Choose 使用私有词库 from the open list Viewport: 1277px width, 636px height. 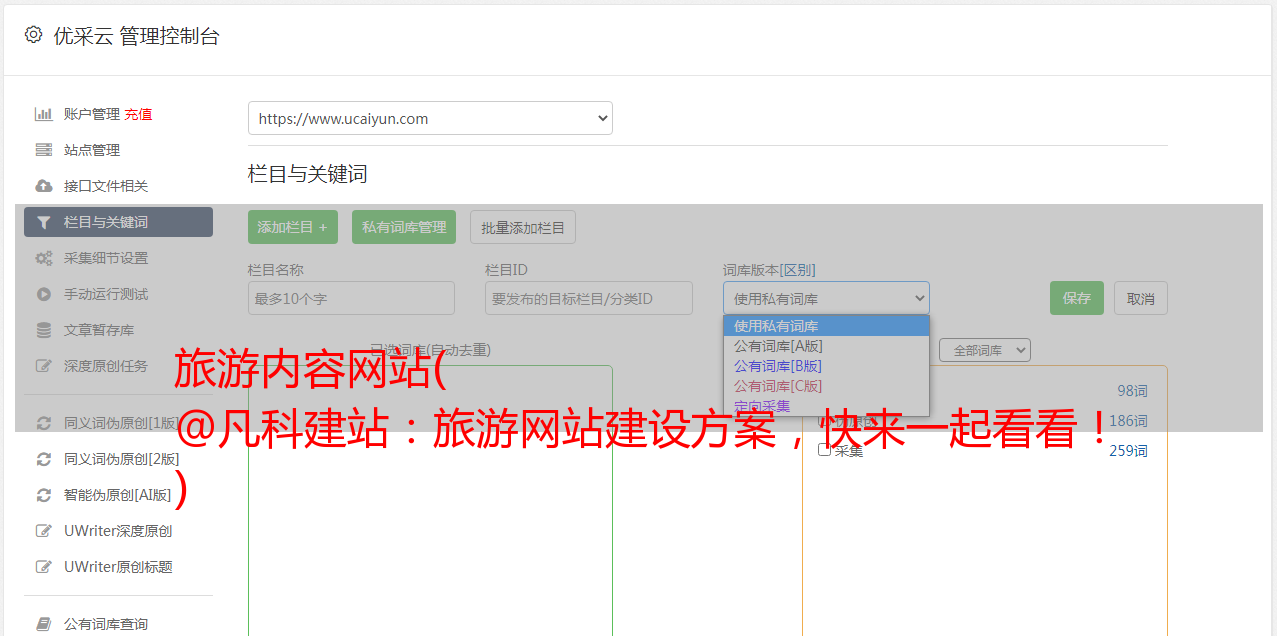[x=826, y=326]
